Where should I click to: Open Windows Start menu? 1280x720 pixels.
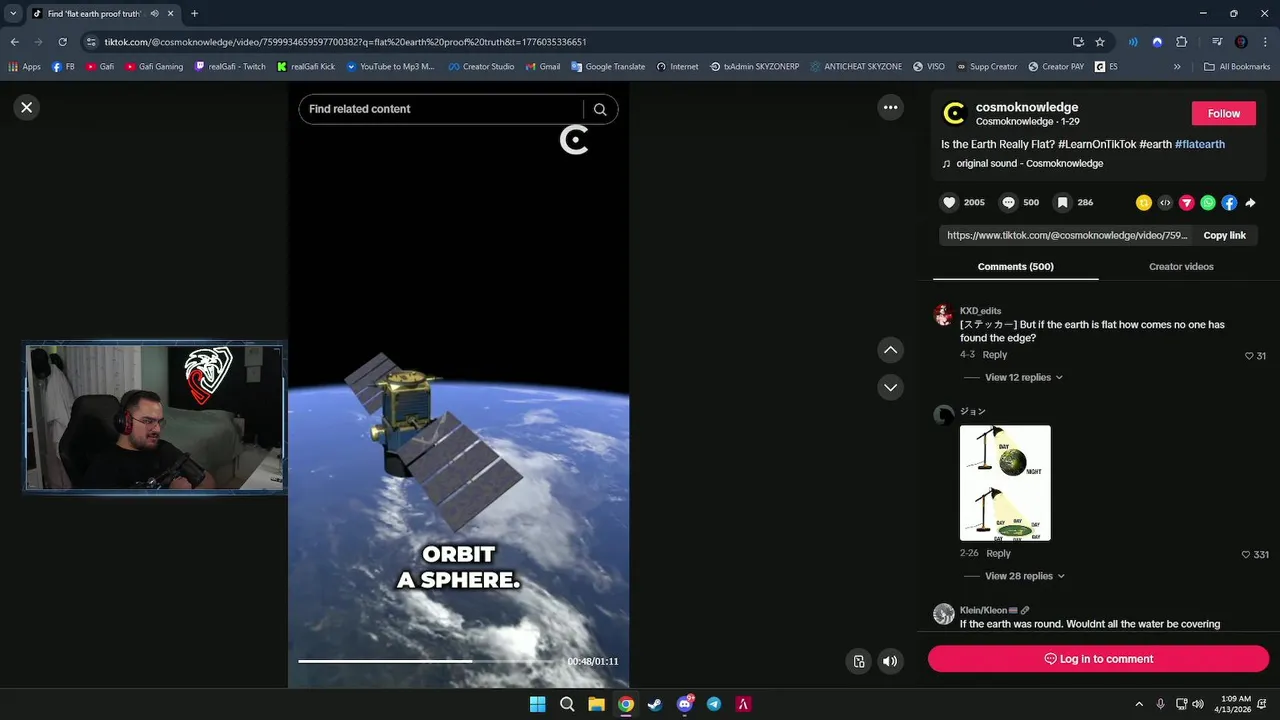coord(537,704)
